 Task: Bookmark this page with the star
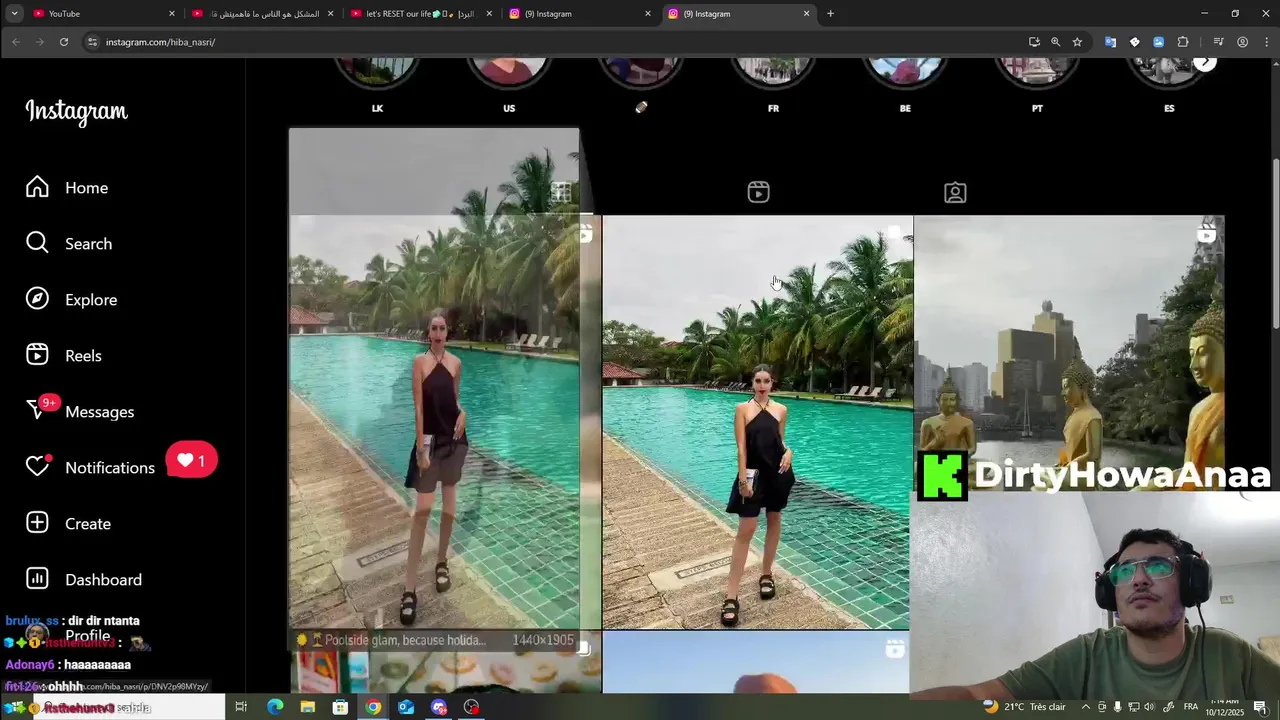coord(1077,42)
